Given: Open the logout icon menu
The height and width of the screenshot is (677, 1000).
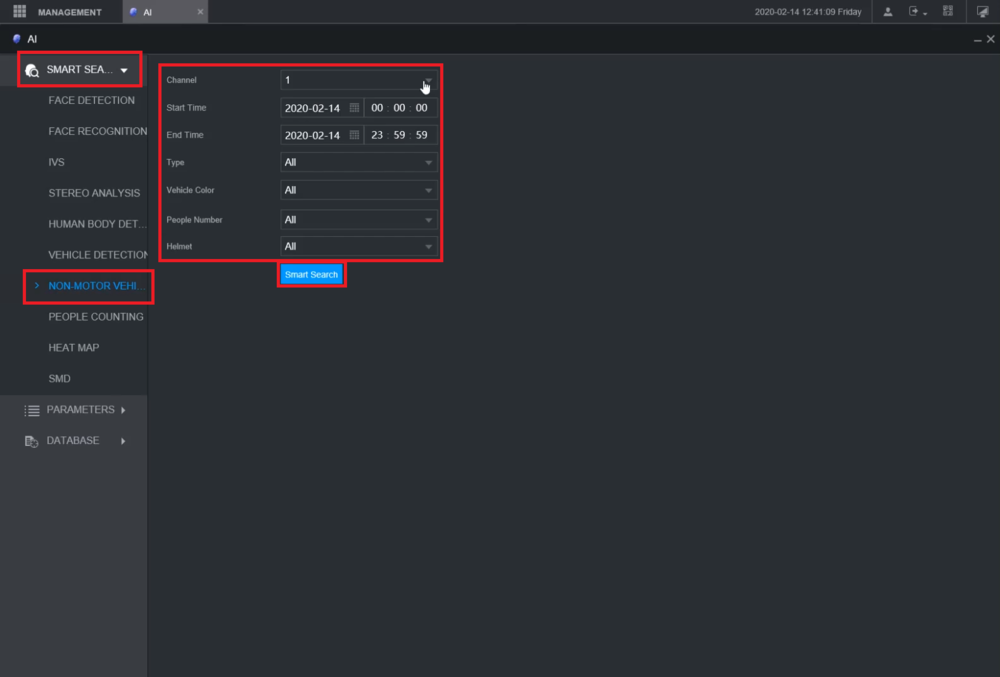Looking at the screenshot, I should coord(917,11).
